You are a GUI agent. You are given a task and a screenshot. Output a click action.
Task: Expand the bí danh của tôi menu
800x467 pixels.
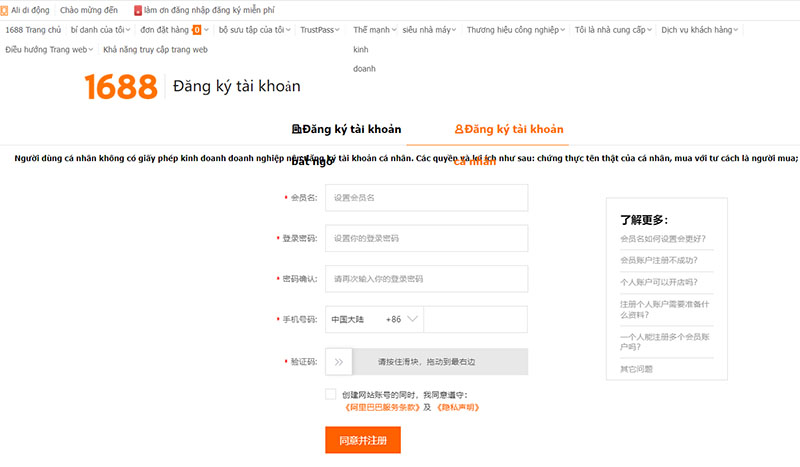pyautogui.click(x=101, y=30)
